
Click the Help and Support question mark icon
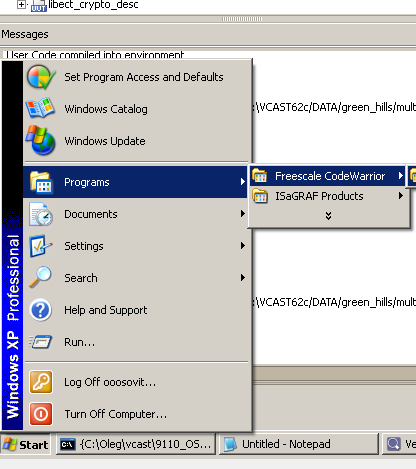(41, 310)
